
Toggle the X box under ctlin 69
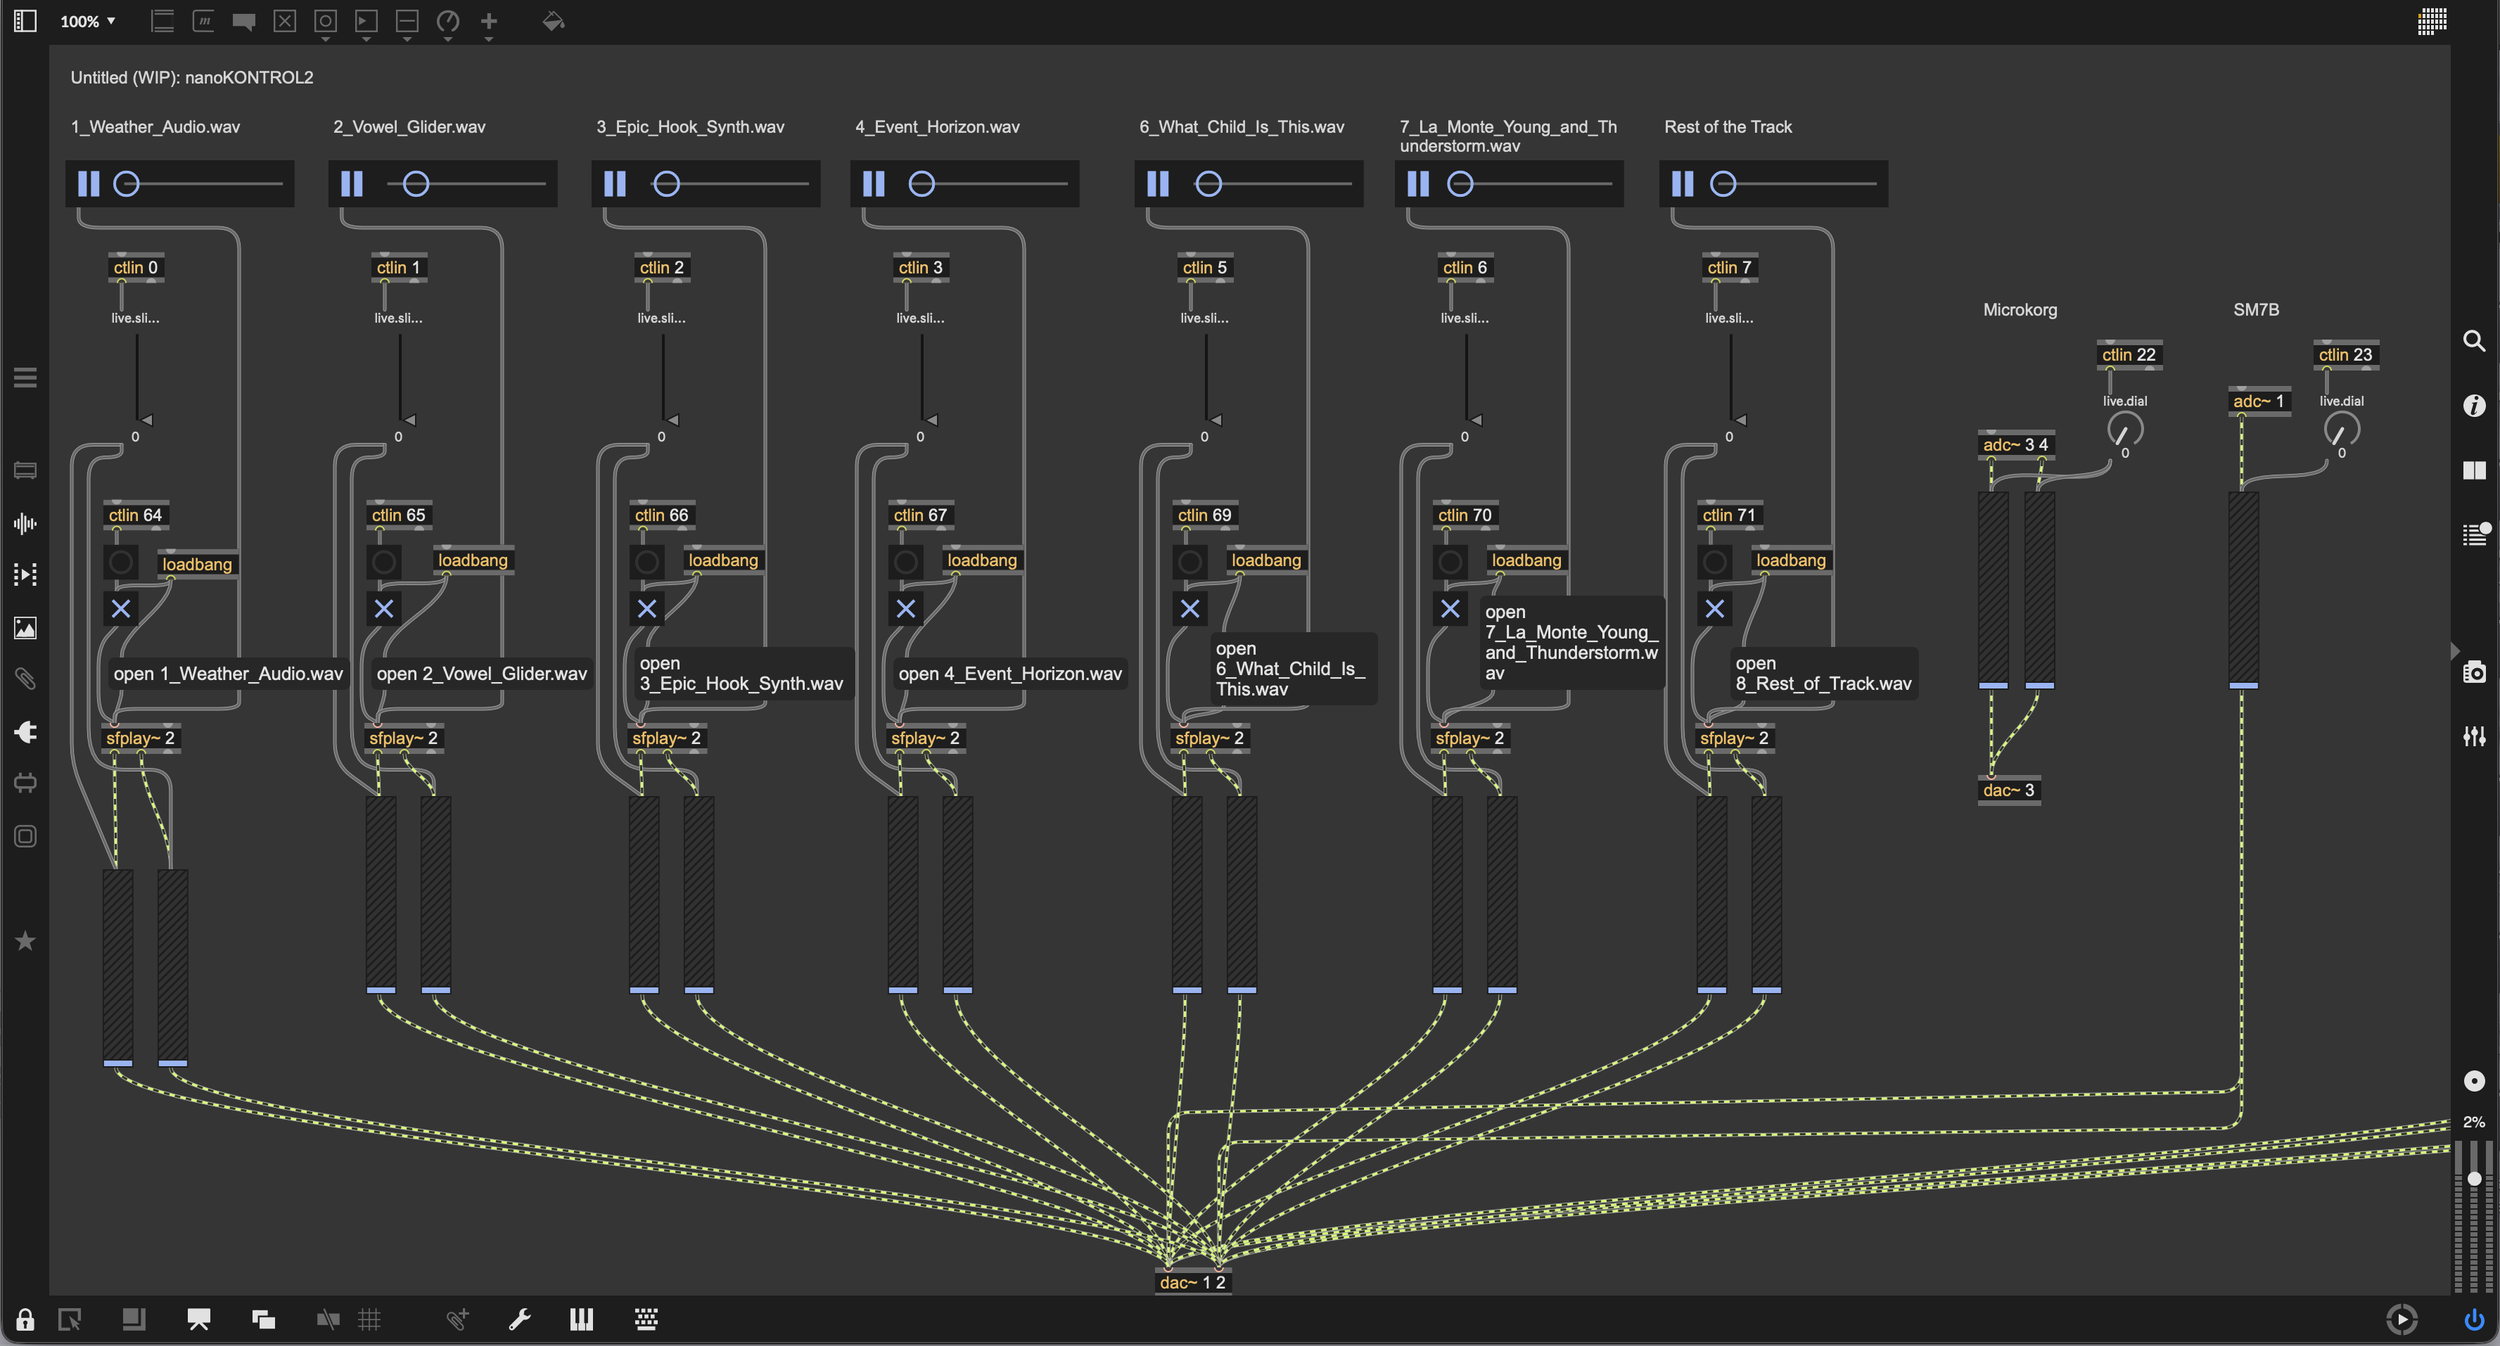pyautogui.click(x=1190, y=608)
